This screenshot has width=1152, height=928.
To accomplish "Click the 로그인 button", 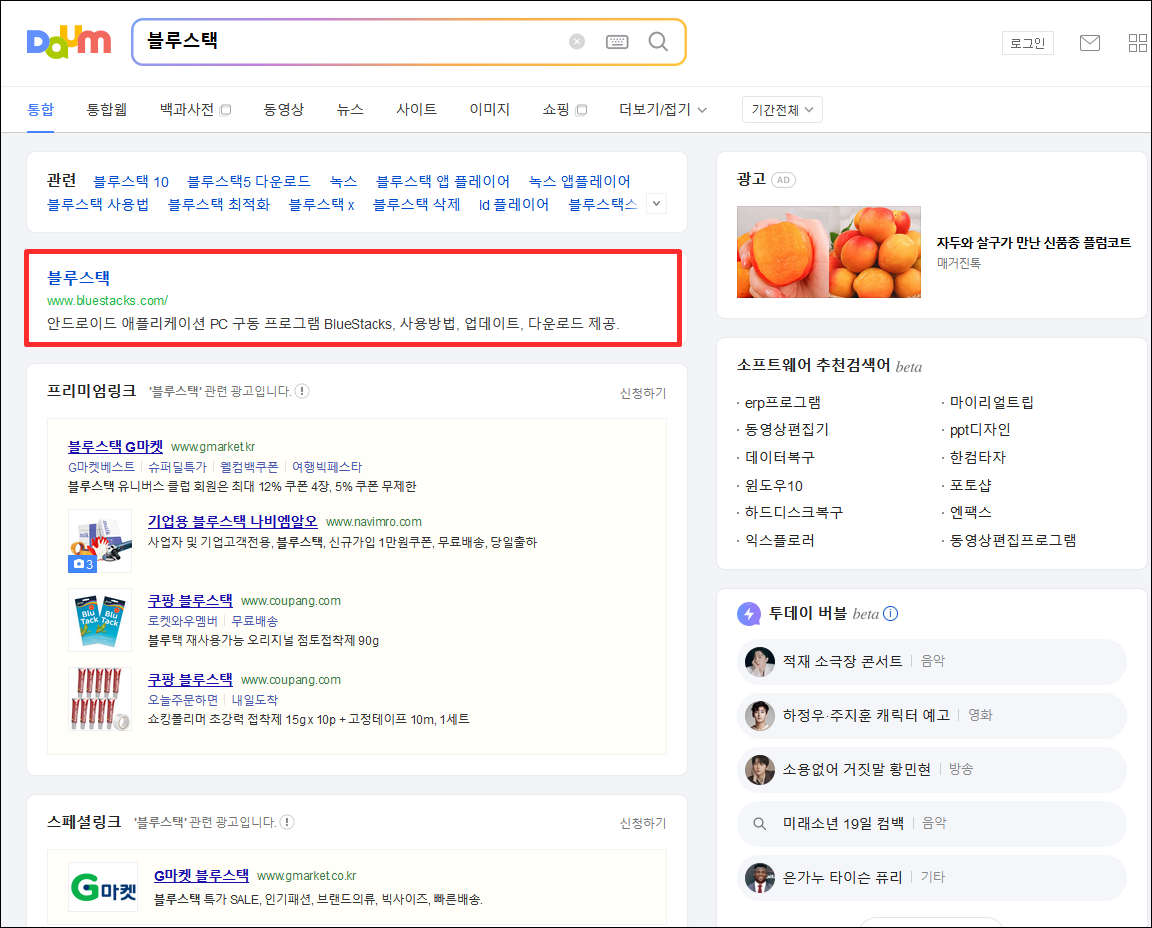I will click(x=1027, y=43).
